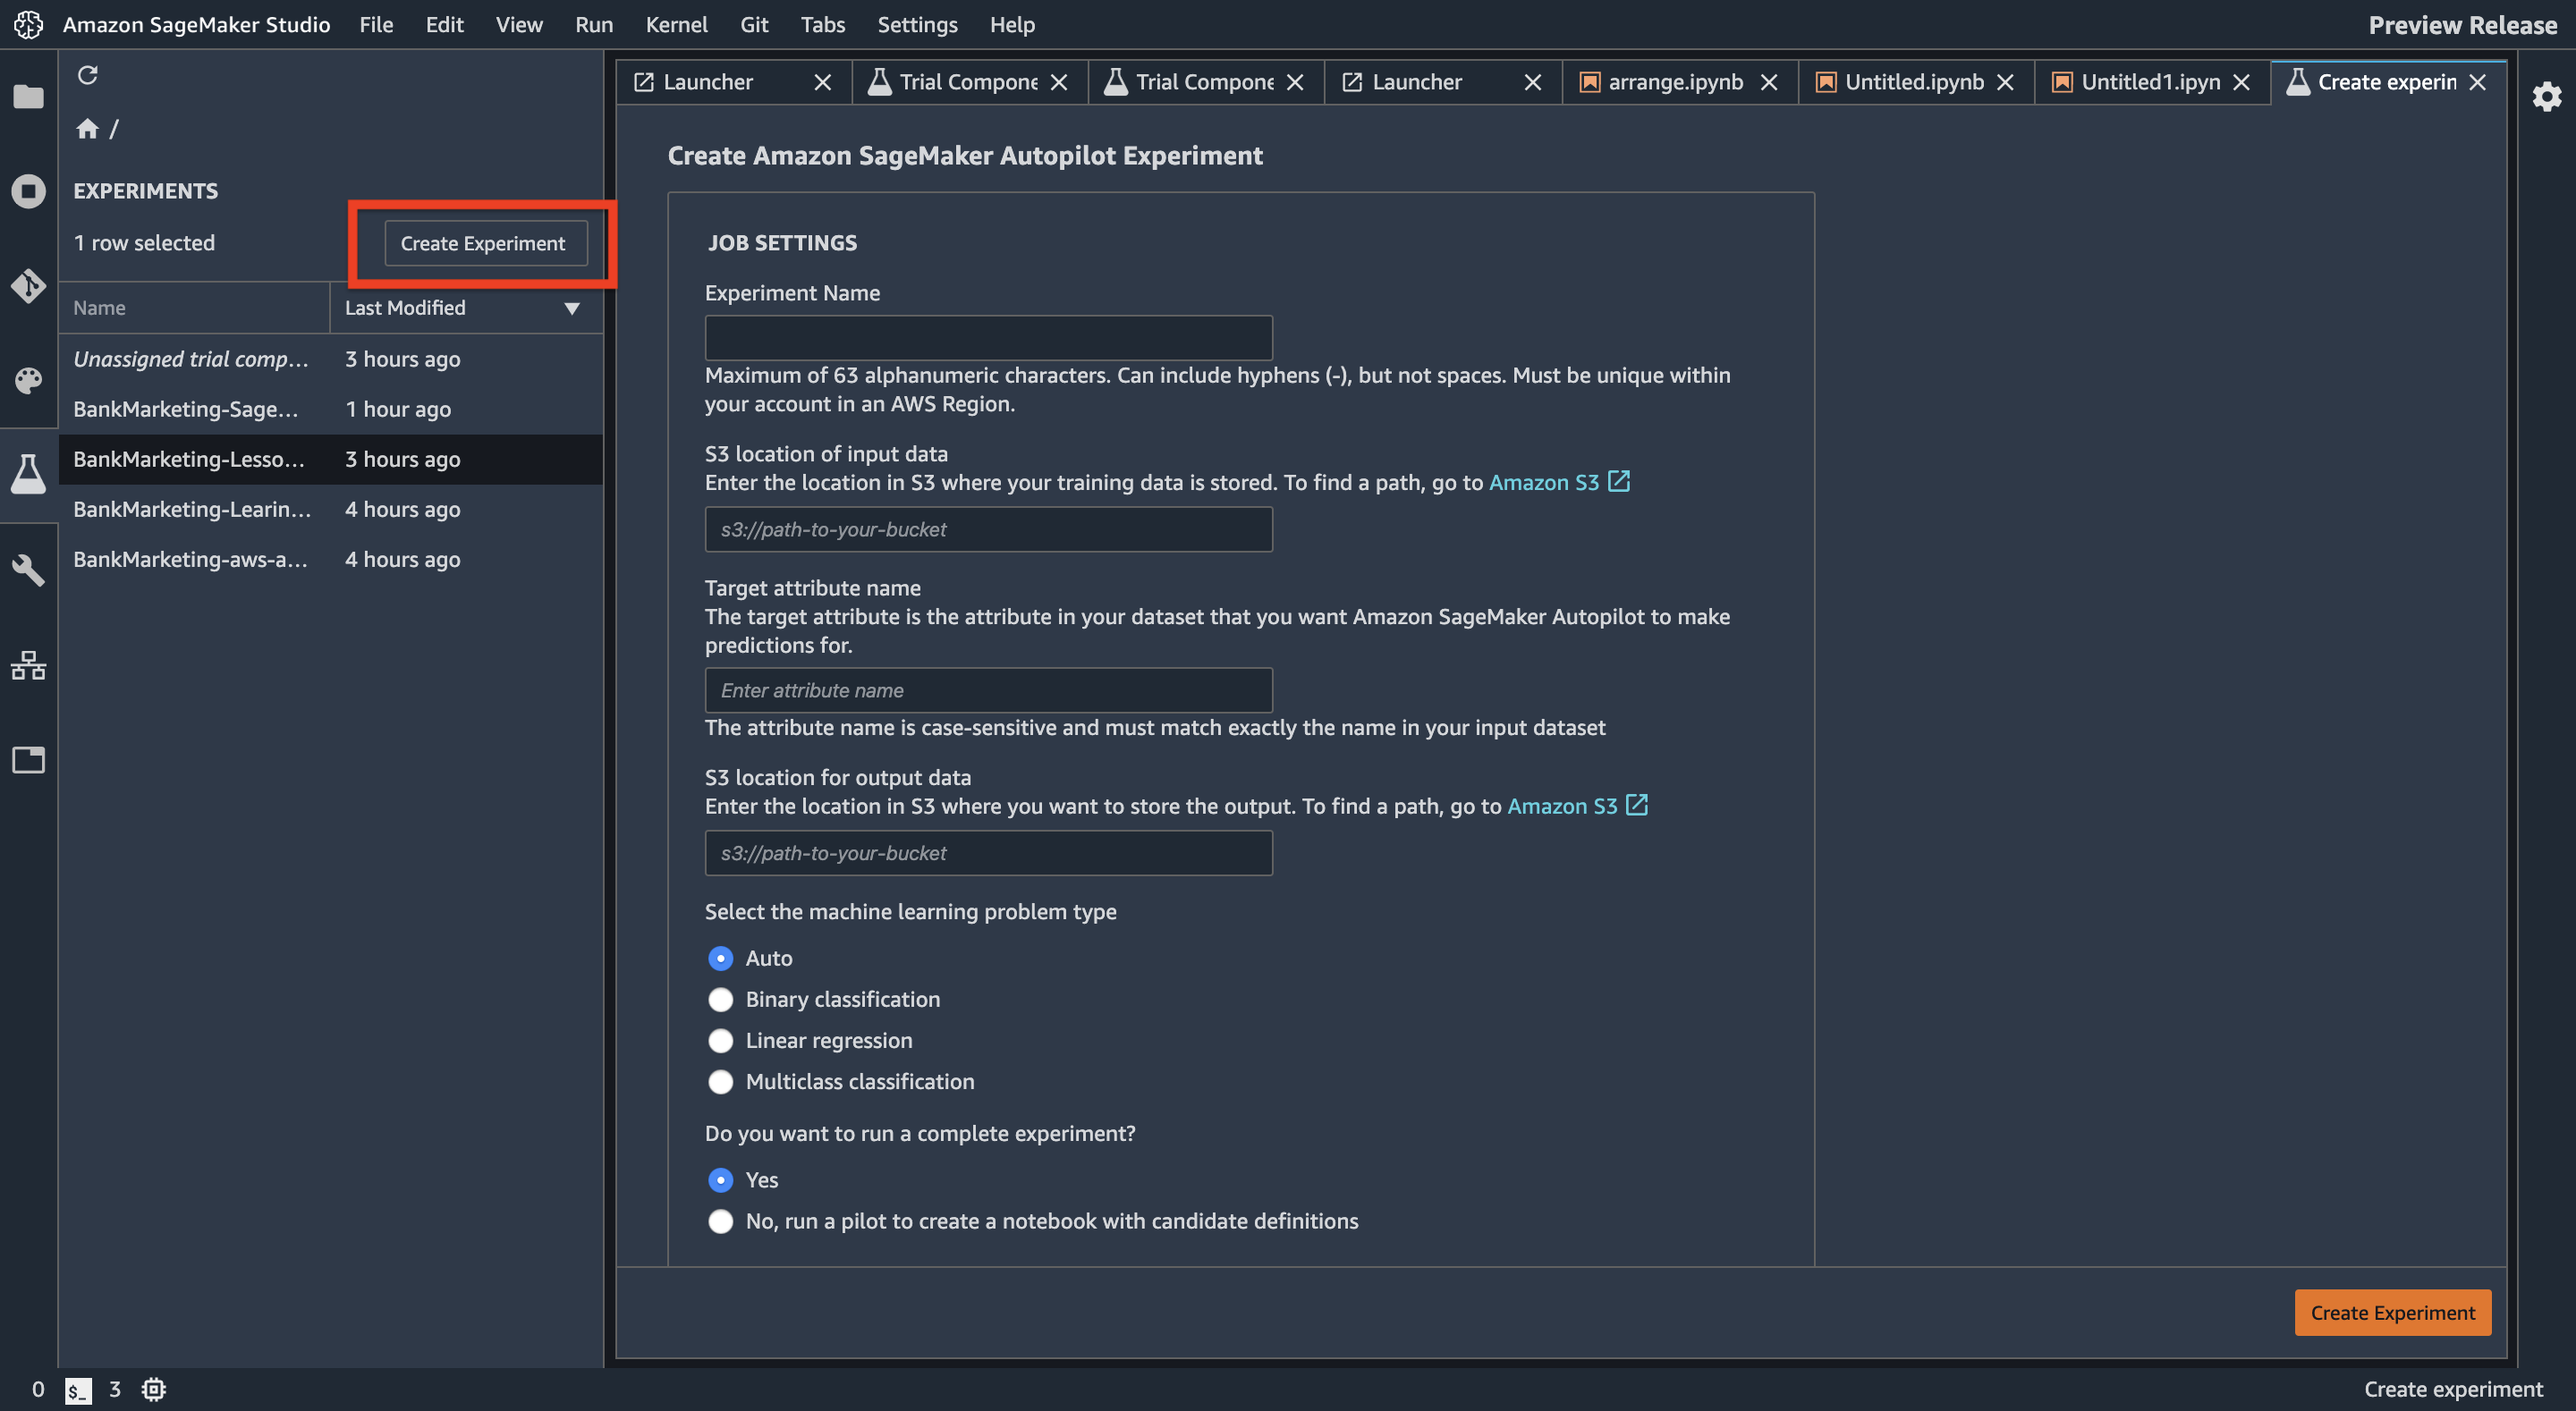Image resolution: width=2576 pixels, height=1411 pixels.
Task: Select the BankMarketing-Sage... experiment row
Action: click(330, 409)
